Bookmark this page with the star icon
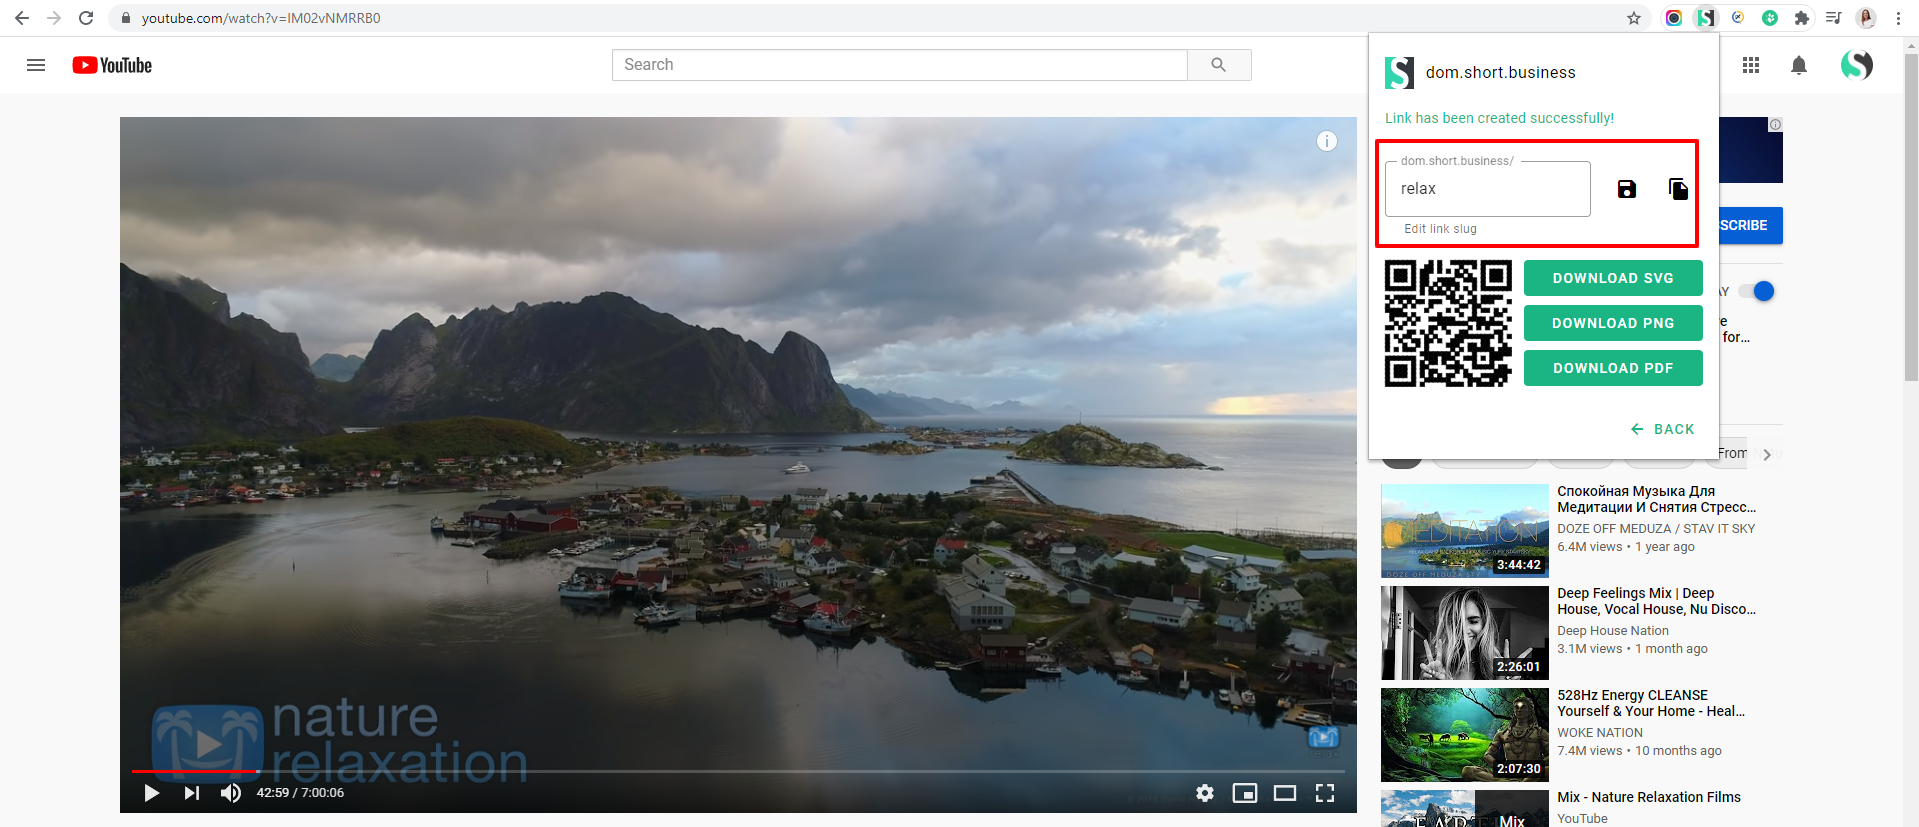This screenshot has width=1919, height=827. pyautogui.click(x=1634, y=18)
